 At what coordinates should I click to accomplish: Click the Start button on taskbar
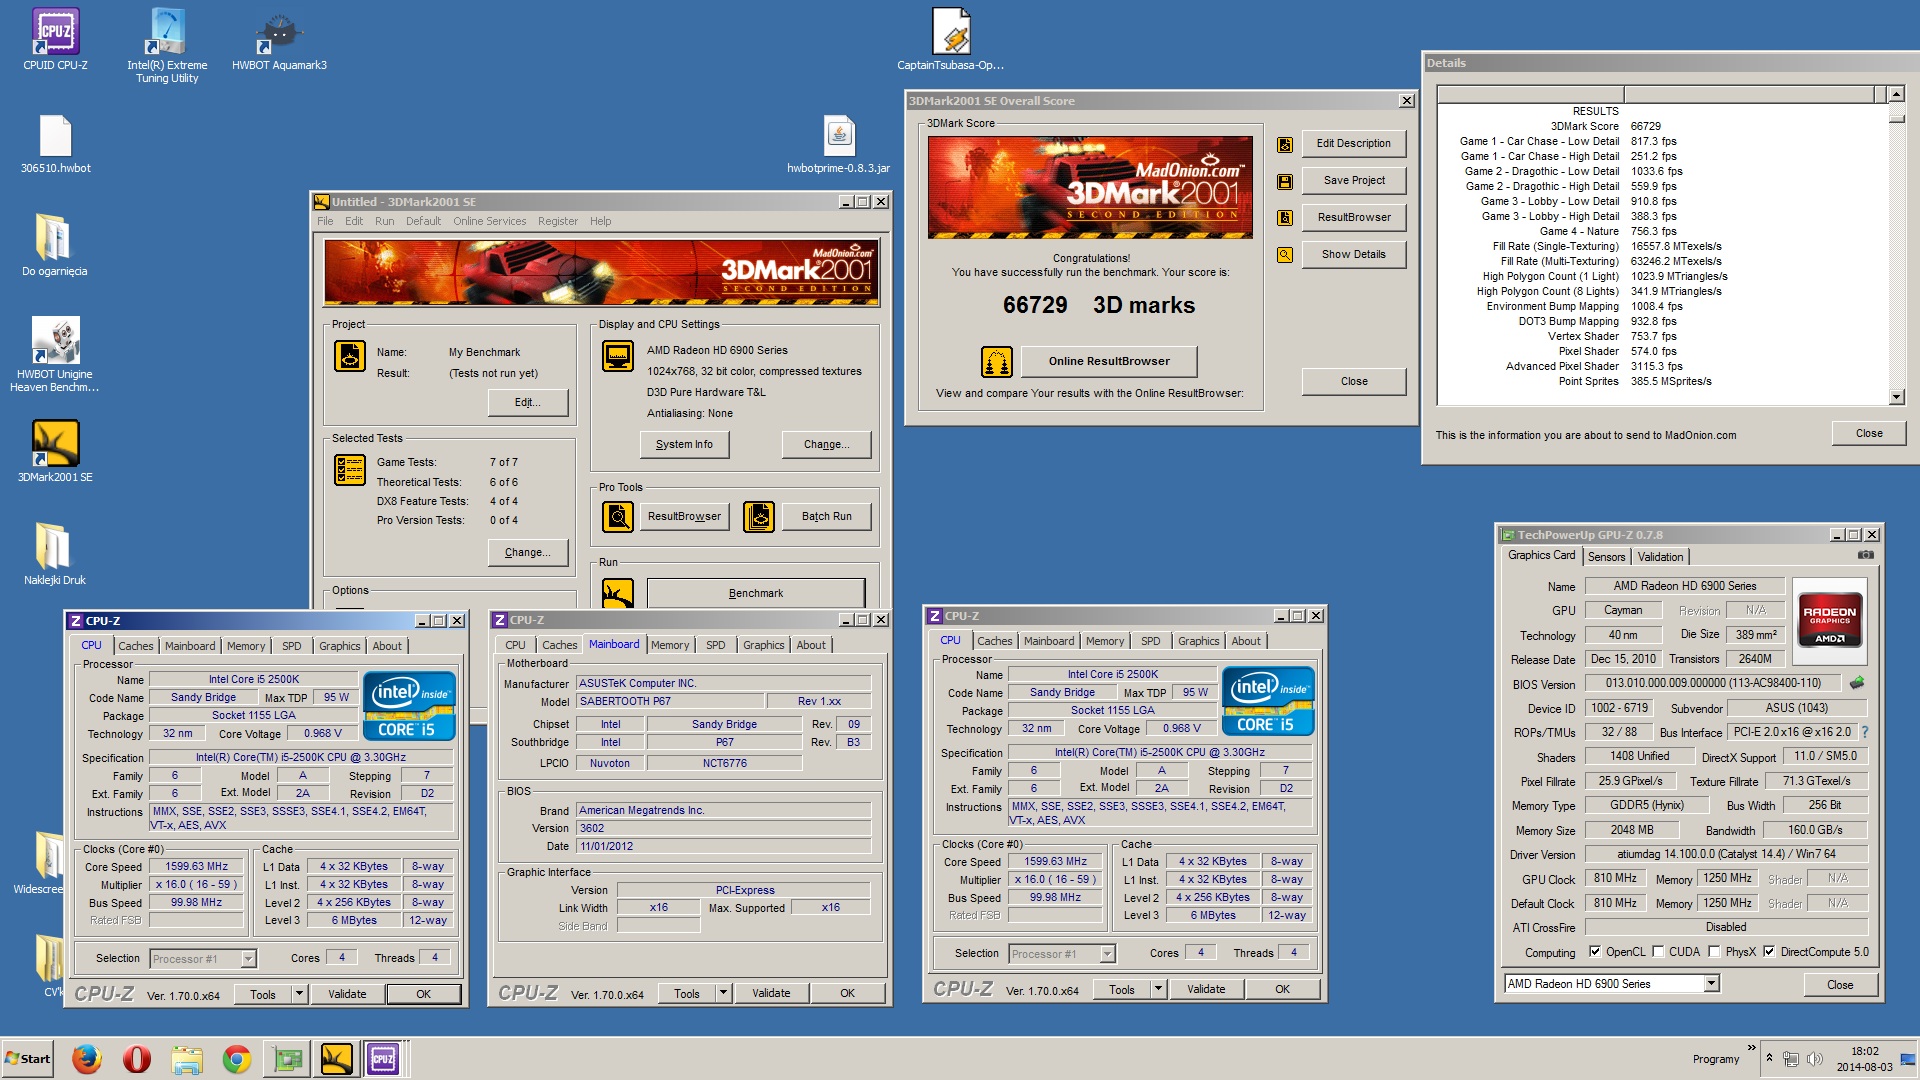click(28, 1058)
